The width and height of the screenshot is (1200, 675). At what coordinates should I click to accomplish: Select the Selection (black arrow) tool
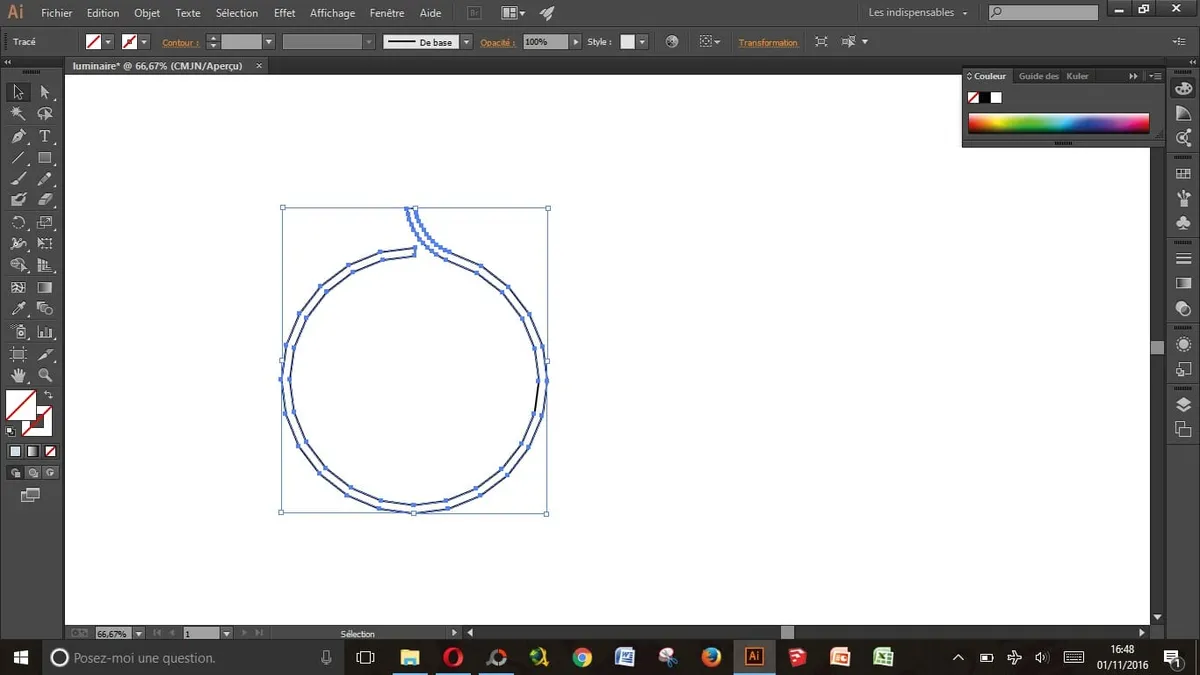point(19,92)
